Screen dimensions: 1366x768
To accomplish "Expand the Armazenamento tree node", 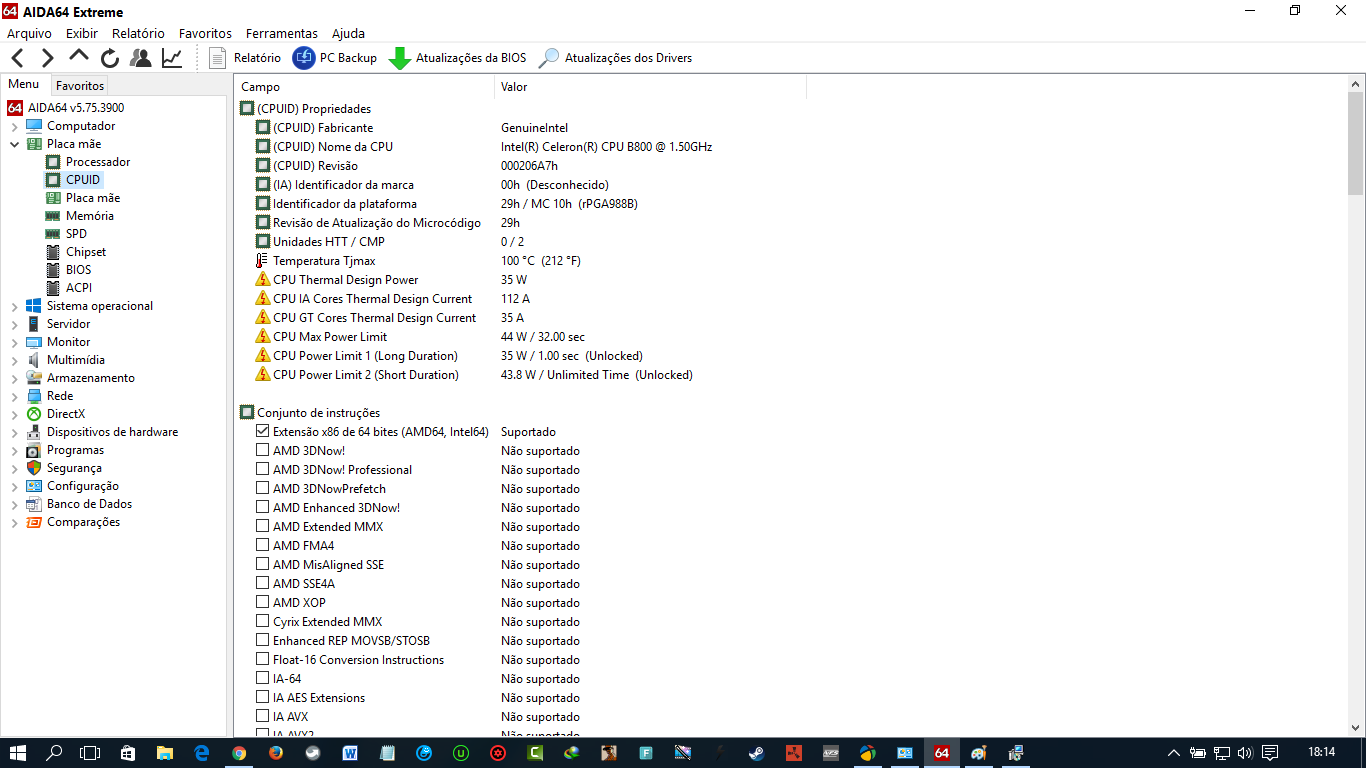I will click(14, 378).
